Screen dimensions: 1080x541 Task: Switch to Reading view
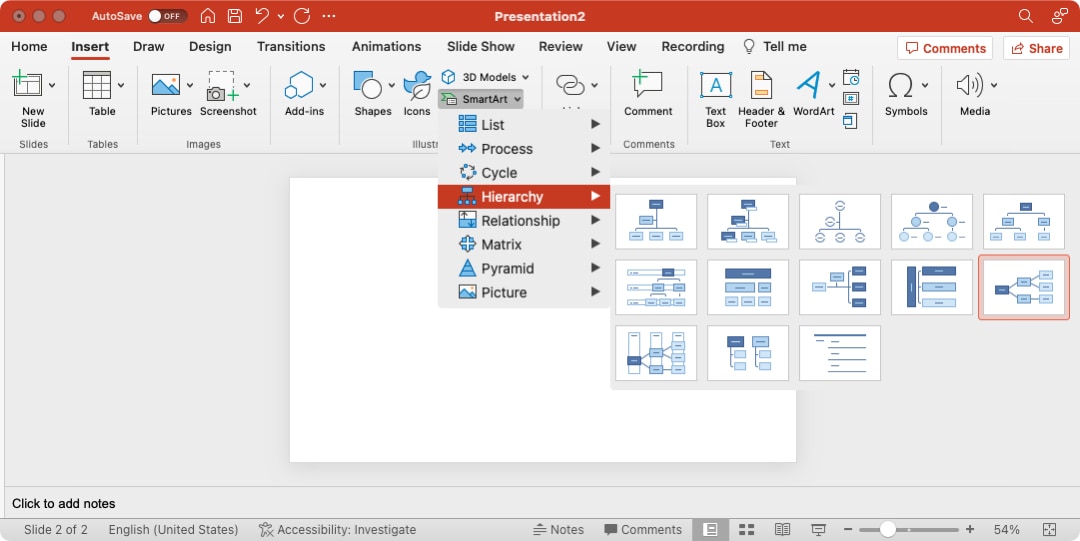pos(782,529)
